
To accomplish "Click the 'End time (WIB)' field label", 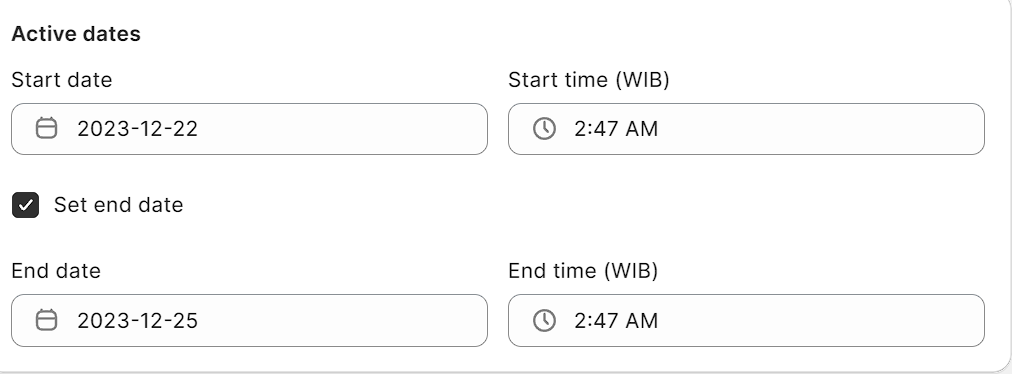I will click(583, 271).
